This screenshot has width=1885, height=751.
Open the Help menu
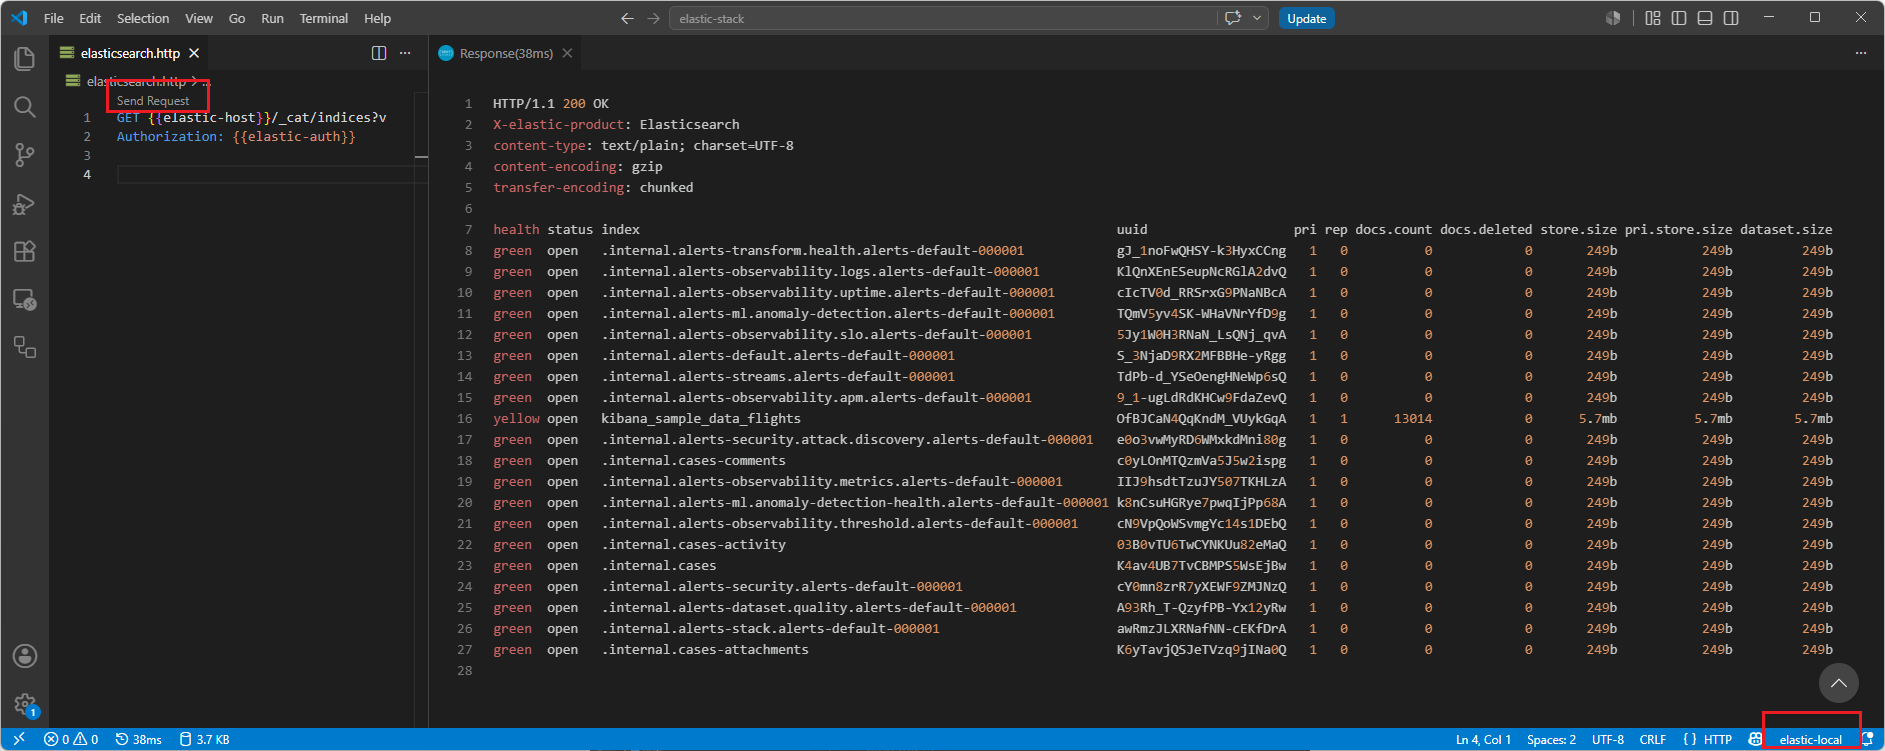click(x=377, y=18)
